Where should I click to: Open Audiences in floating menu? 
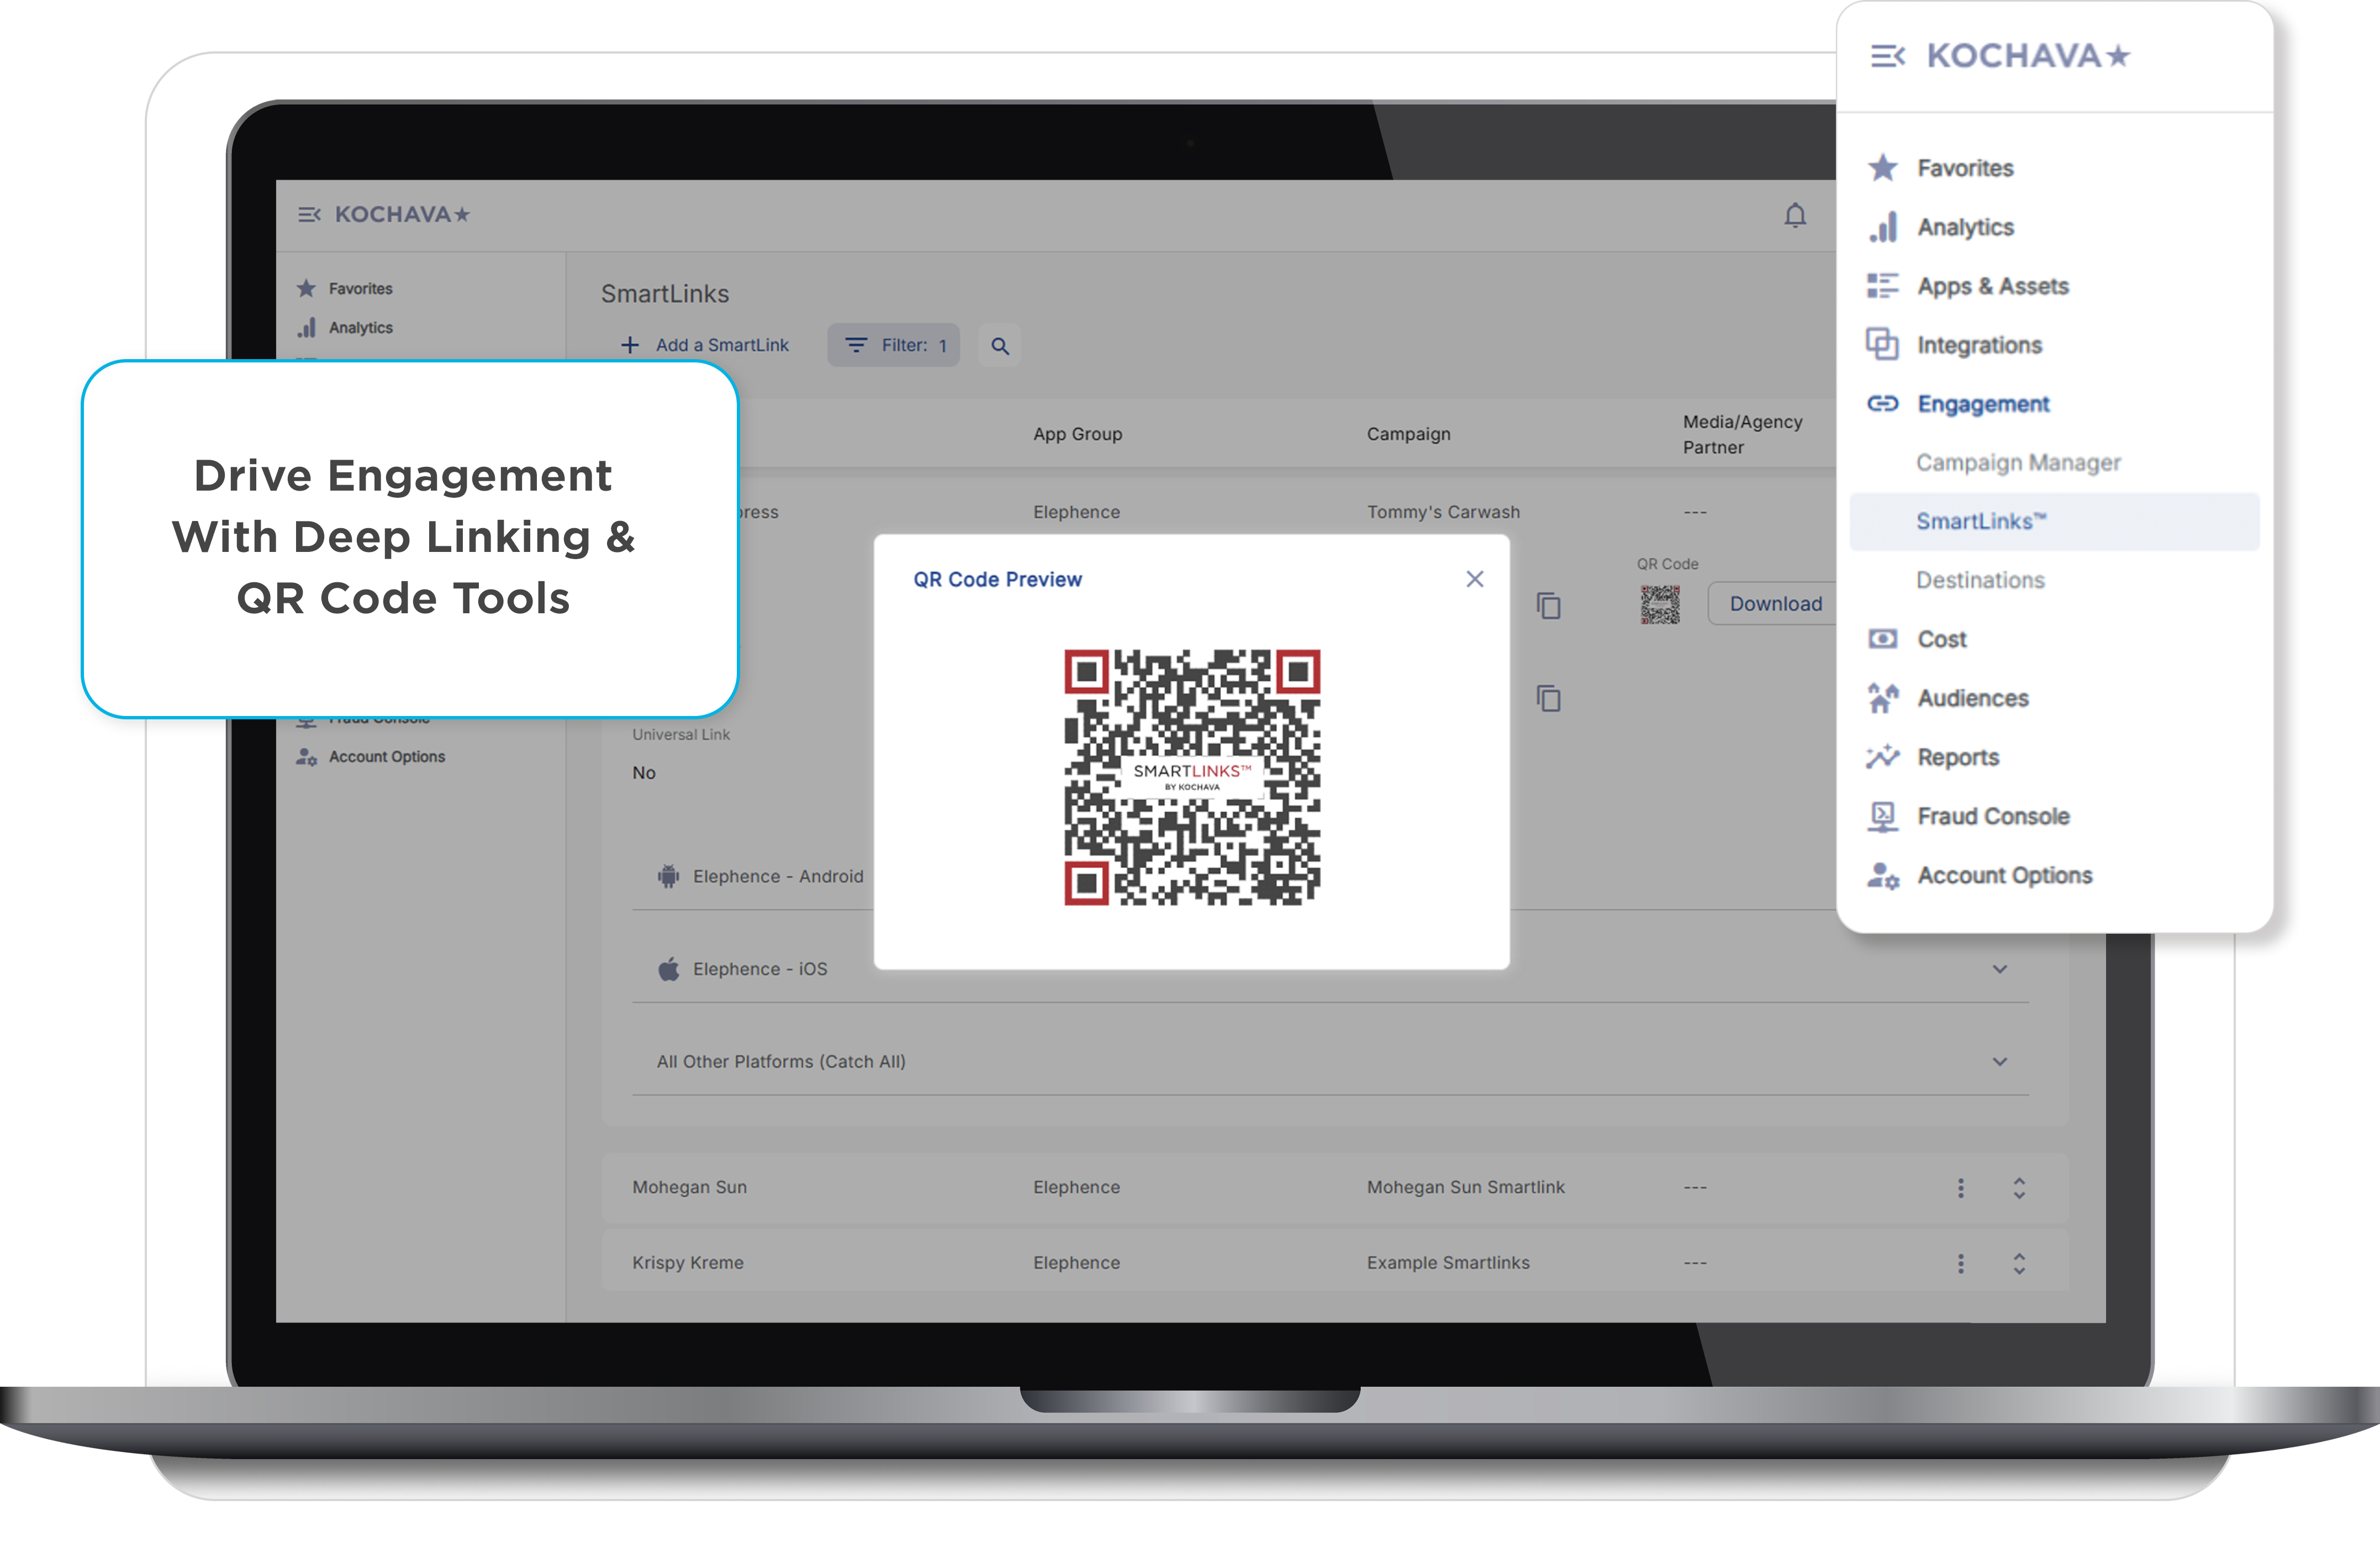coord(1972,698)
